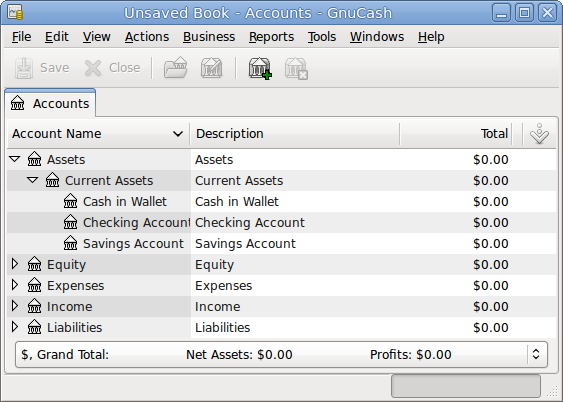The image size is (563, 402).
Task: Expand the Expenses account
Action: pyautogui.click(x=15, y=285)
